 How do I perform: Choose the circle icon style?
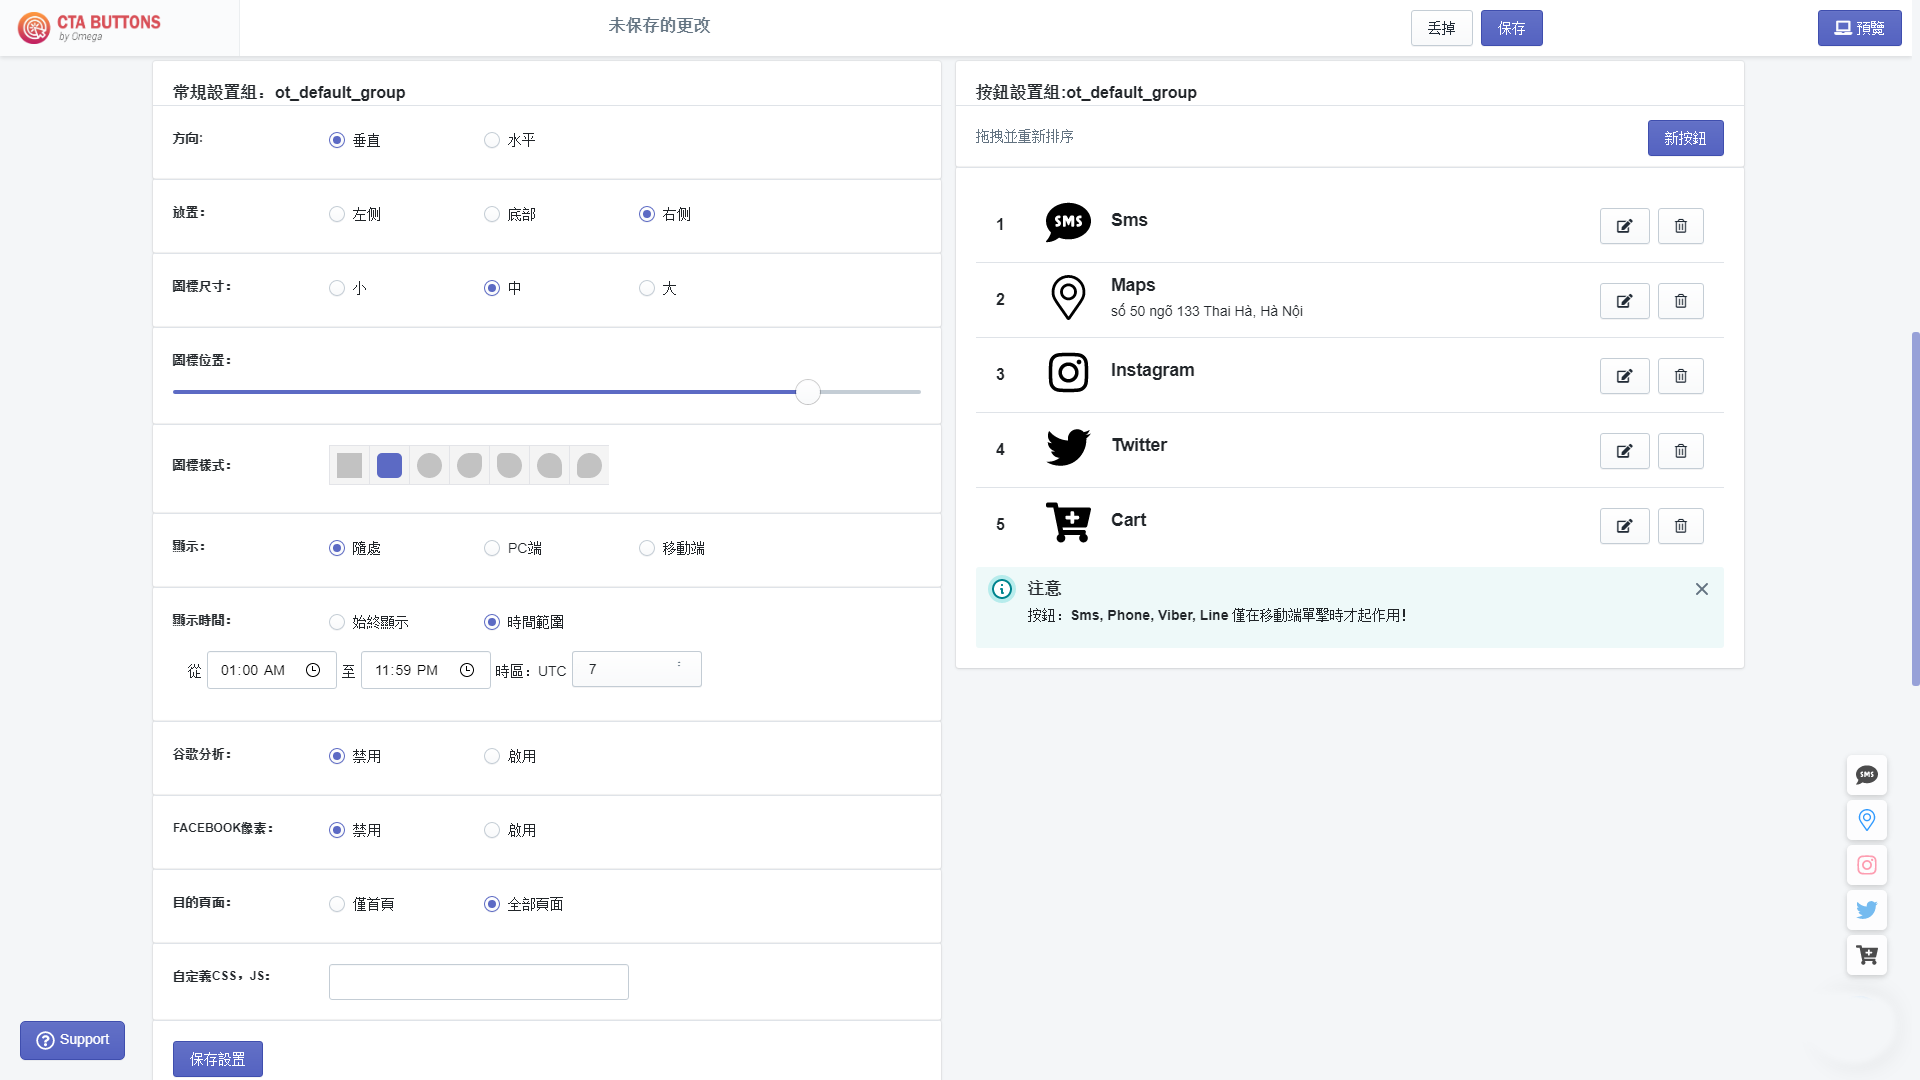(x=429, y=465)
